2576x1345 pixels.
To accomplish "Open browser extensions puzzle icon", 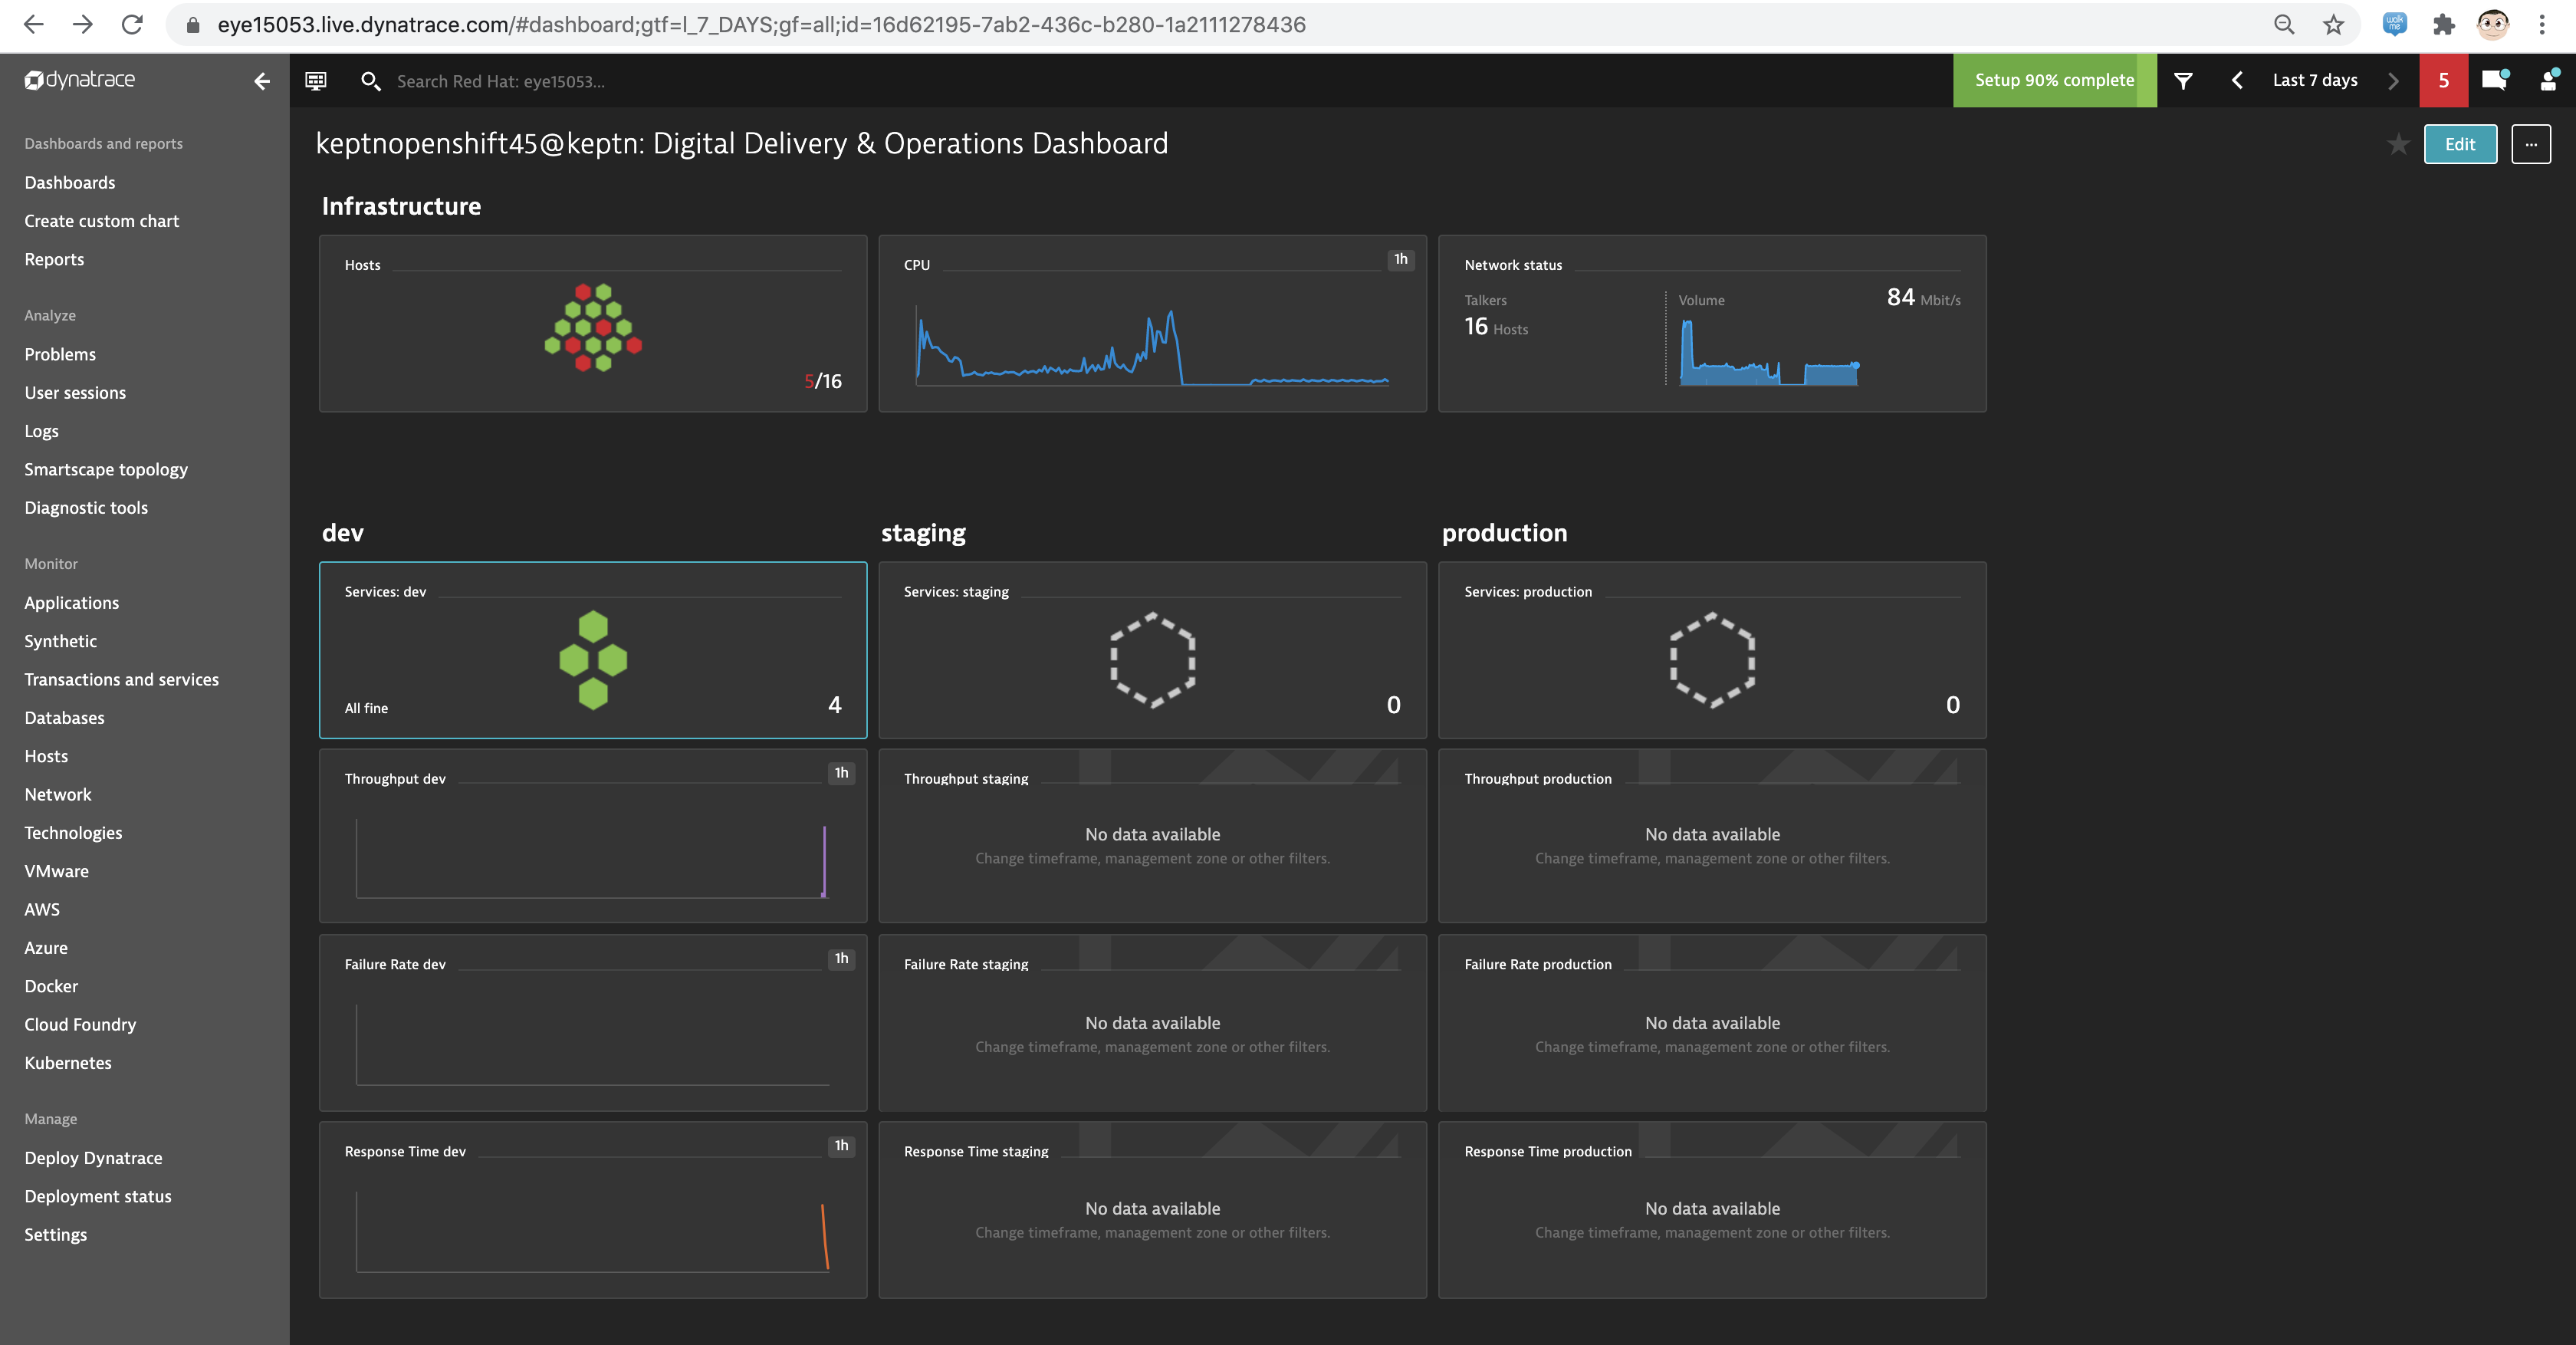I will (2443, 25).
